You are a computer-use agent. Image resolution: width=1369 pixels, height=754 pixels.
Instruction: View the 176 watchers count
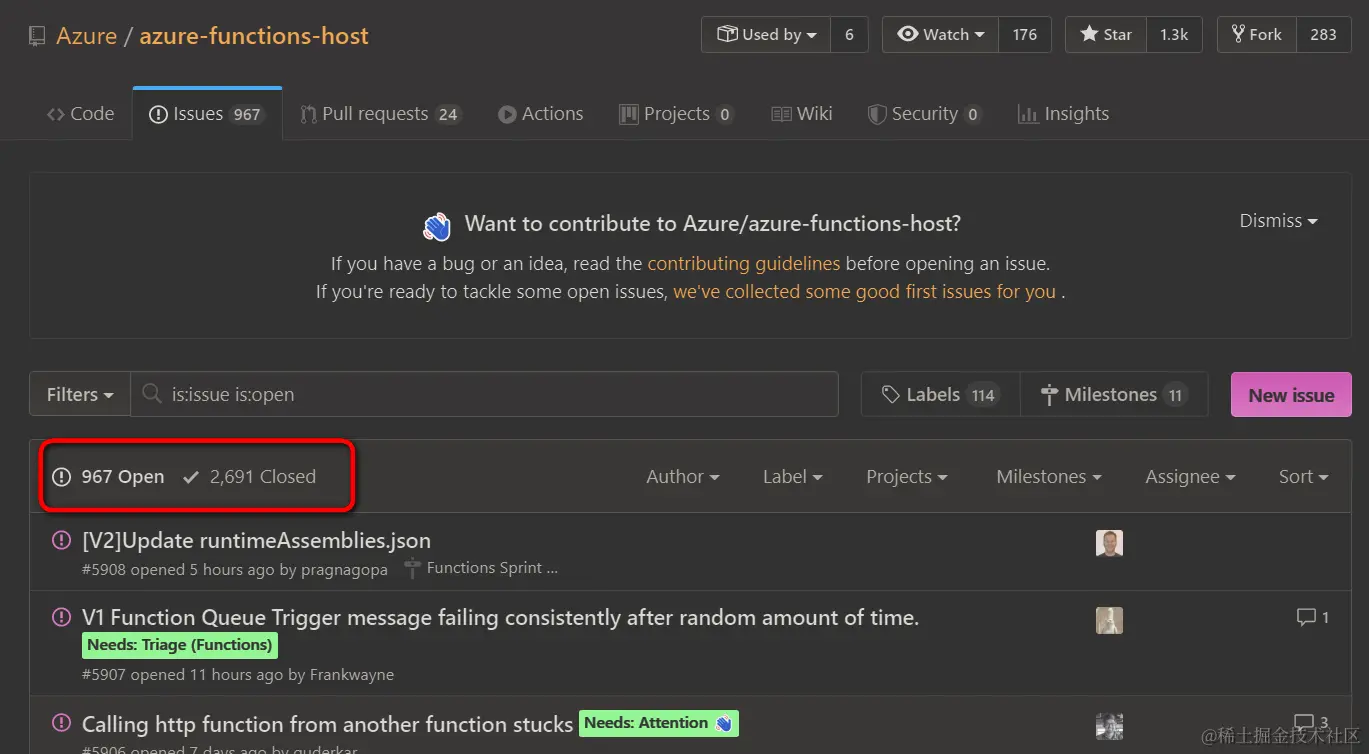click(x=1025, y=35)
